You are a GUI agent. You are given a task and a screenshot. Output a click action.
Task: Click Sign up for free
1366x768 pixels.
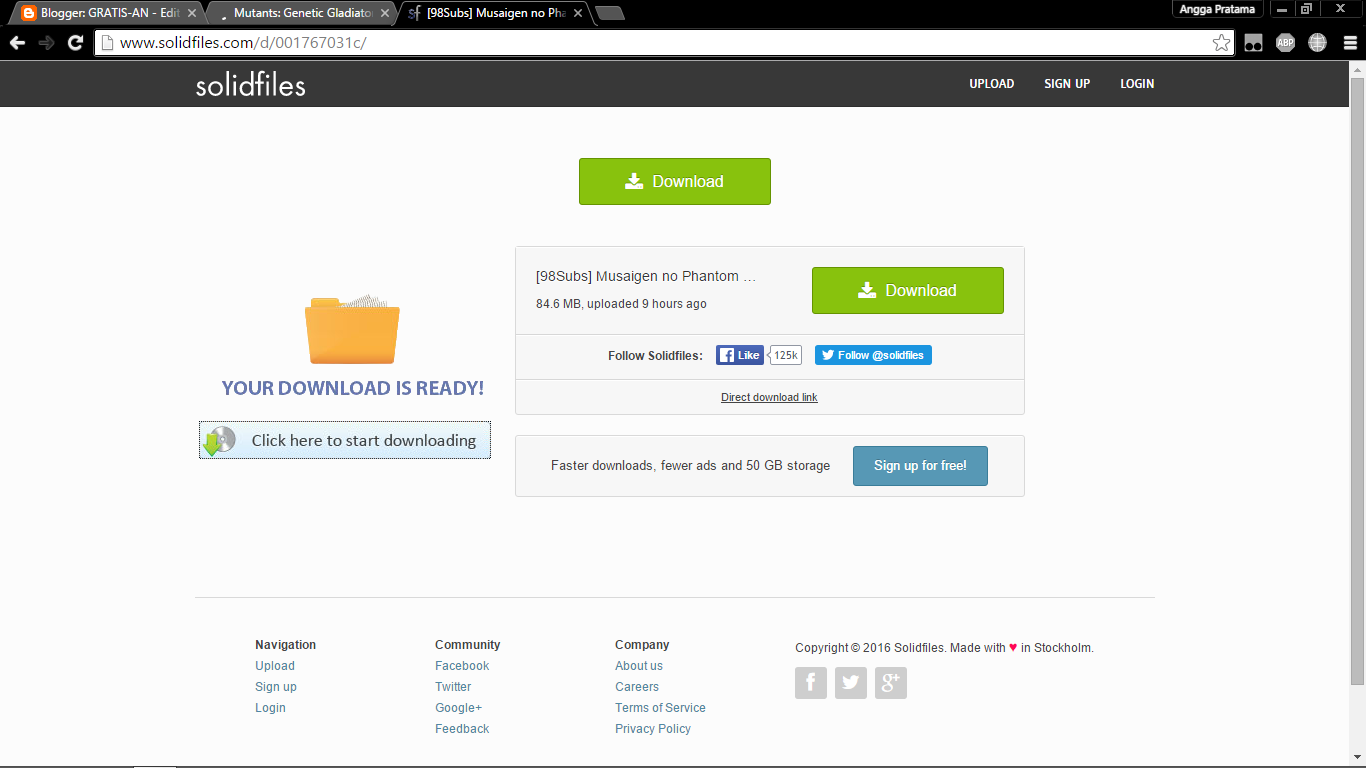pos(919,465)
